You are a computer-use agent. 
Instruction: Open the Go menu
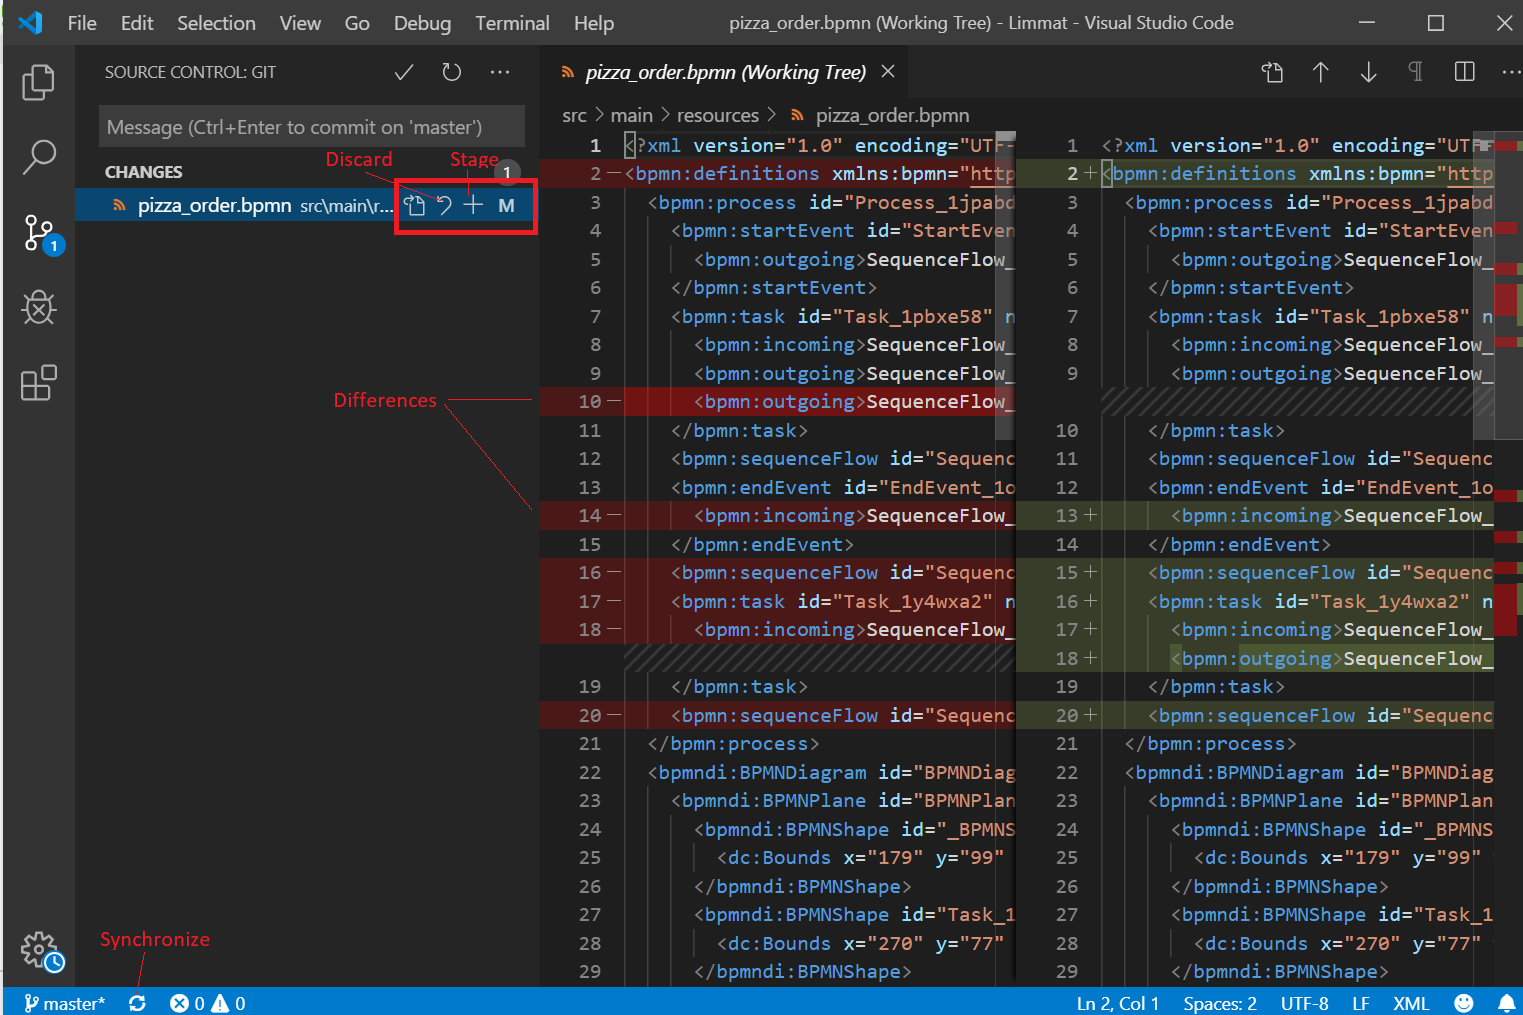(357, 23)
